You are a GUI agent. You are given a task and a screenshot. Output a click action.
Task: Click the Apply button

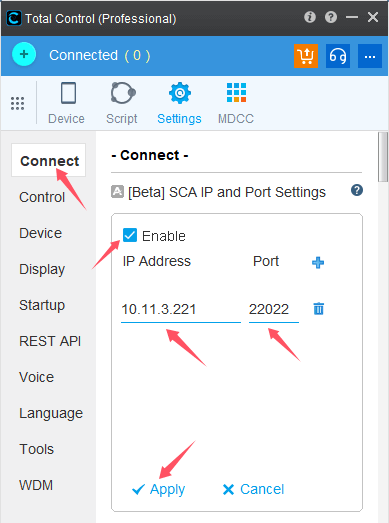tap(158, 489)
